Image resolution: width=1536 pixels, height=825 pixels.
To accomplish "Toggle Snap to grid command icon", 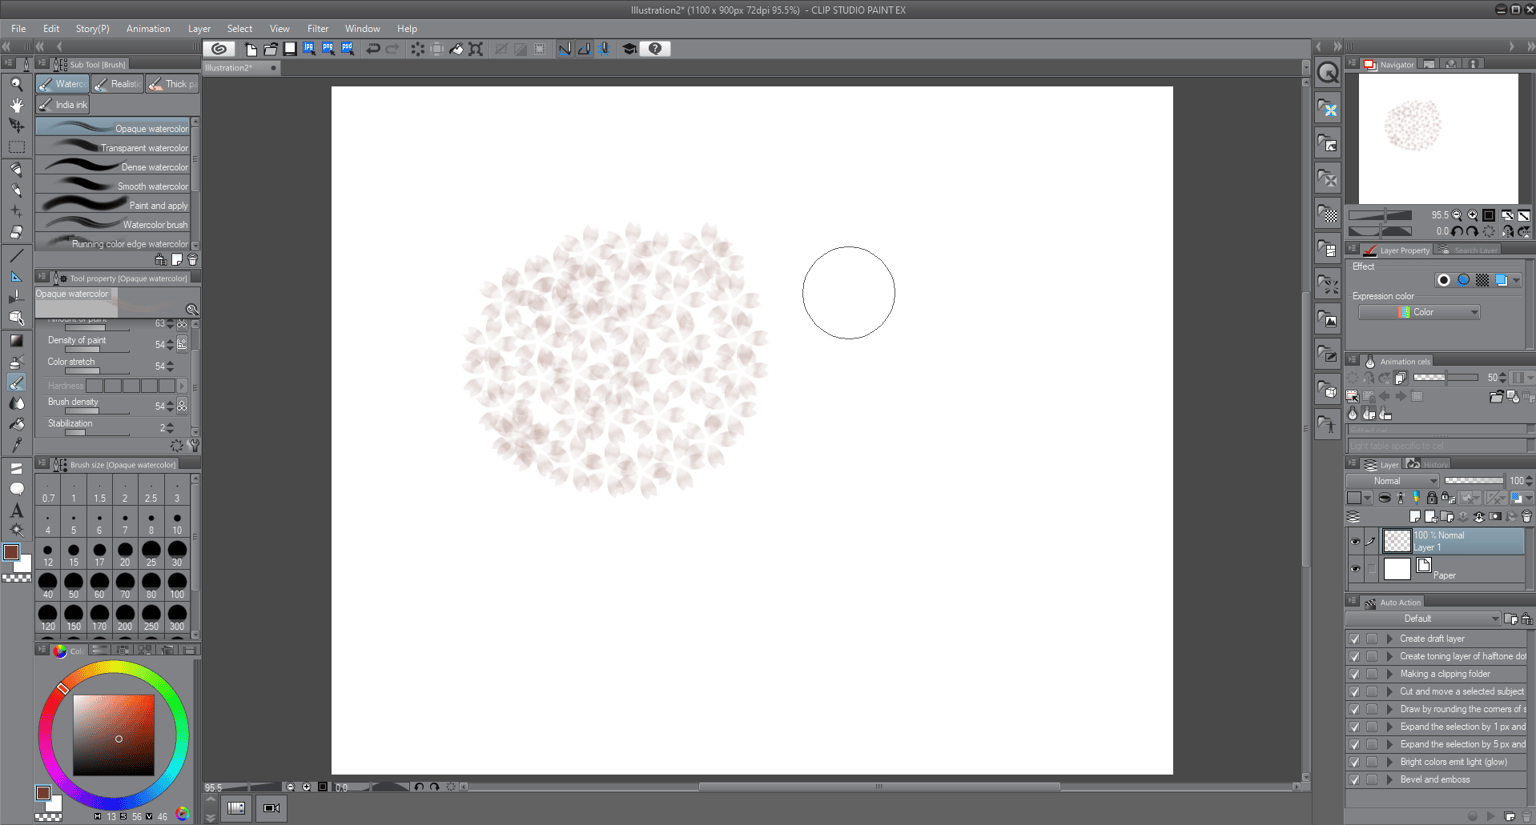I will 604,49.
